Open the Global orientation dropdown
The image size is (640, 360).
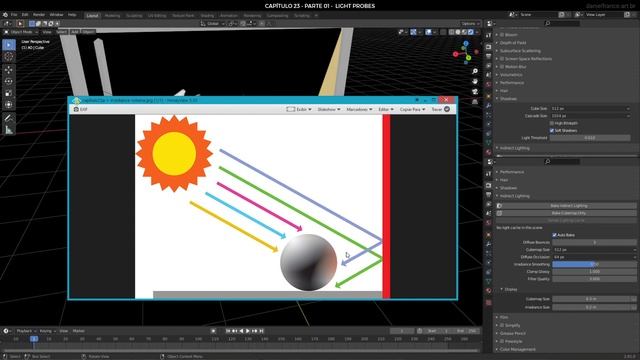[x=213, y=24]
